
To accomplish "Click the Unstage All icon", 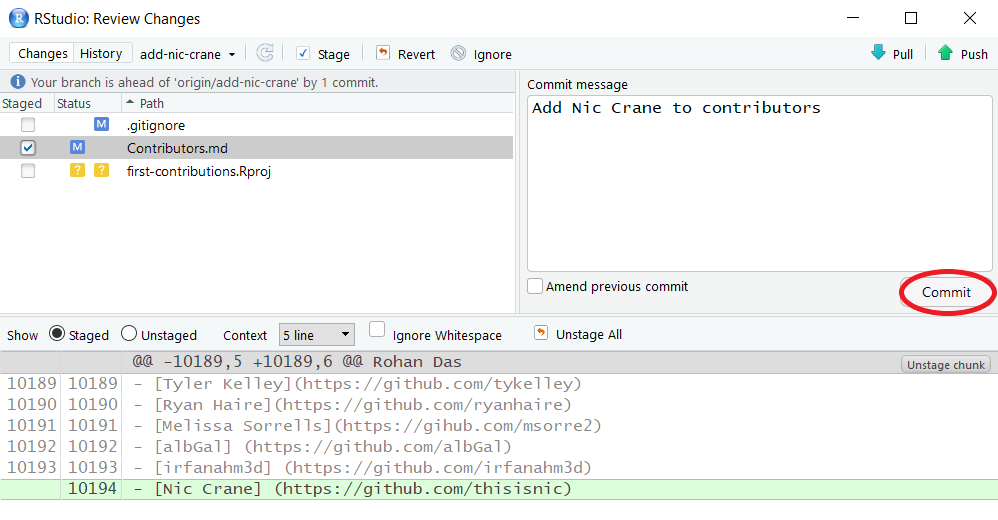I will tap(540, 333).
